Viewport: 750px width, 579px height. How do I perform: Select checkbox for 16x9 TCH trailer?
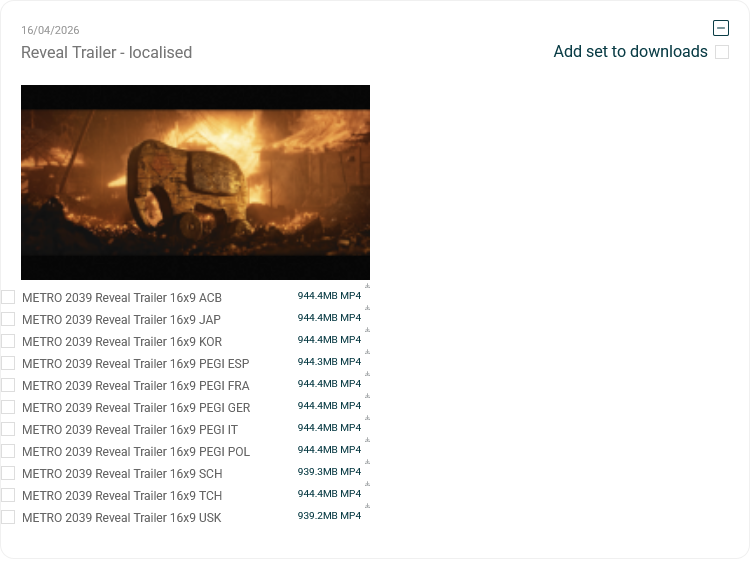[x=8, y=495]
